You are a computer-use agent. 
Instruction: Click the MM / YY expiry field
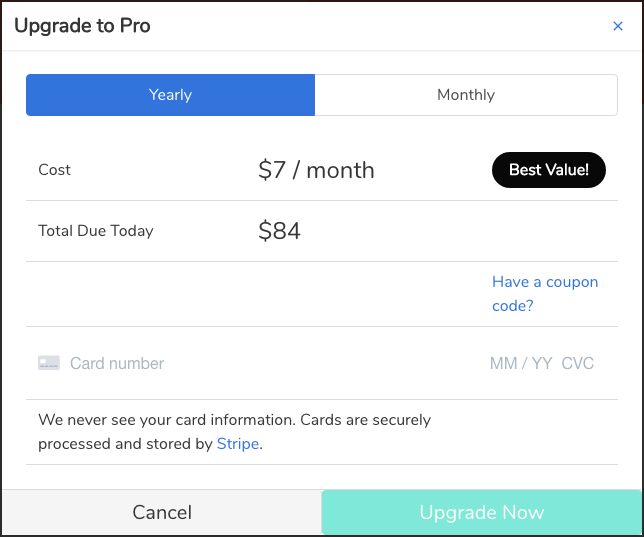tap(520, 363)
